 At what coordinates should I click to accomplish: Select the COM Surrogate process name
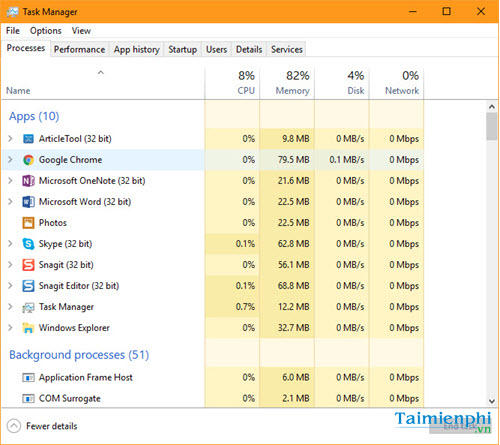coord(70,398)
